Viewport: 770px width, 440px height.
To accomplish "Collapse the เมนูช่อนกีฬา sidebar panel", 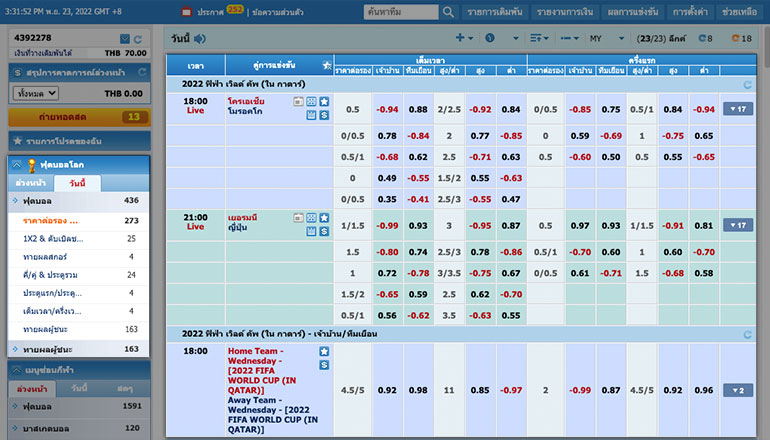I will [x=17, y=370].
